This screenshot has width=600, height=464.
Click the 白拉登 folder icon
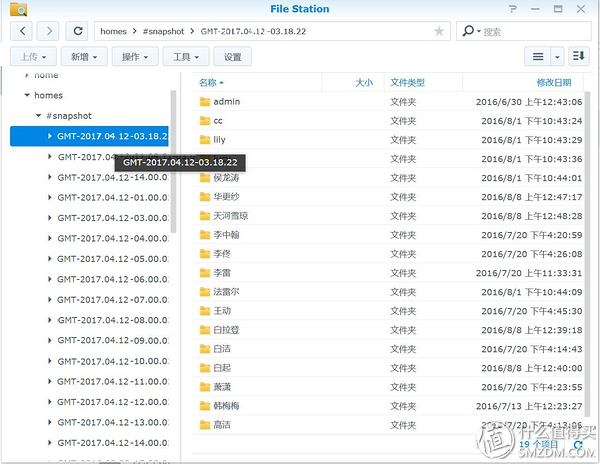205,330
